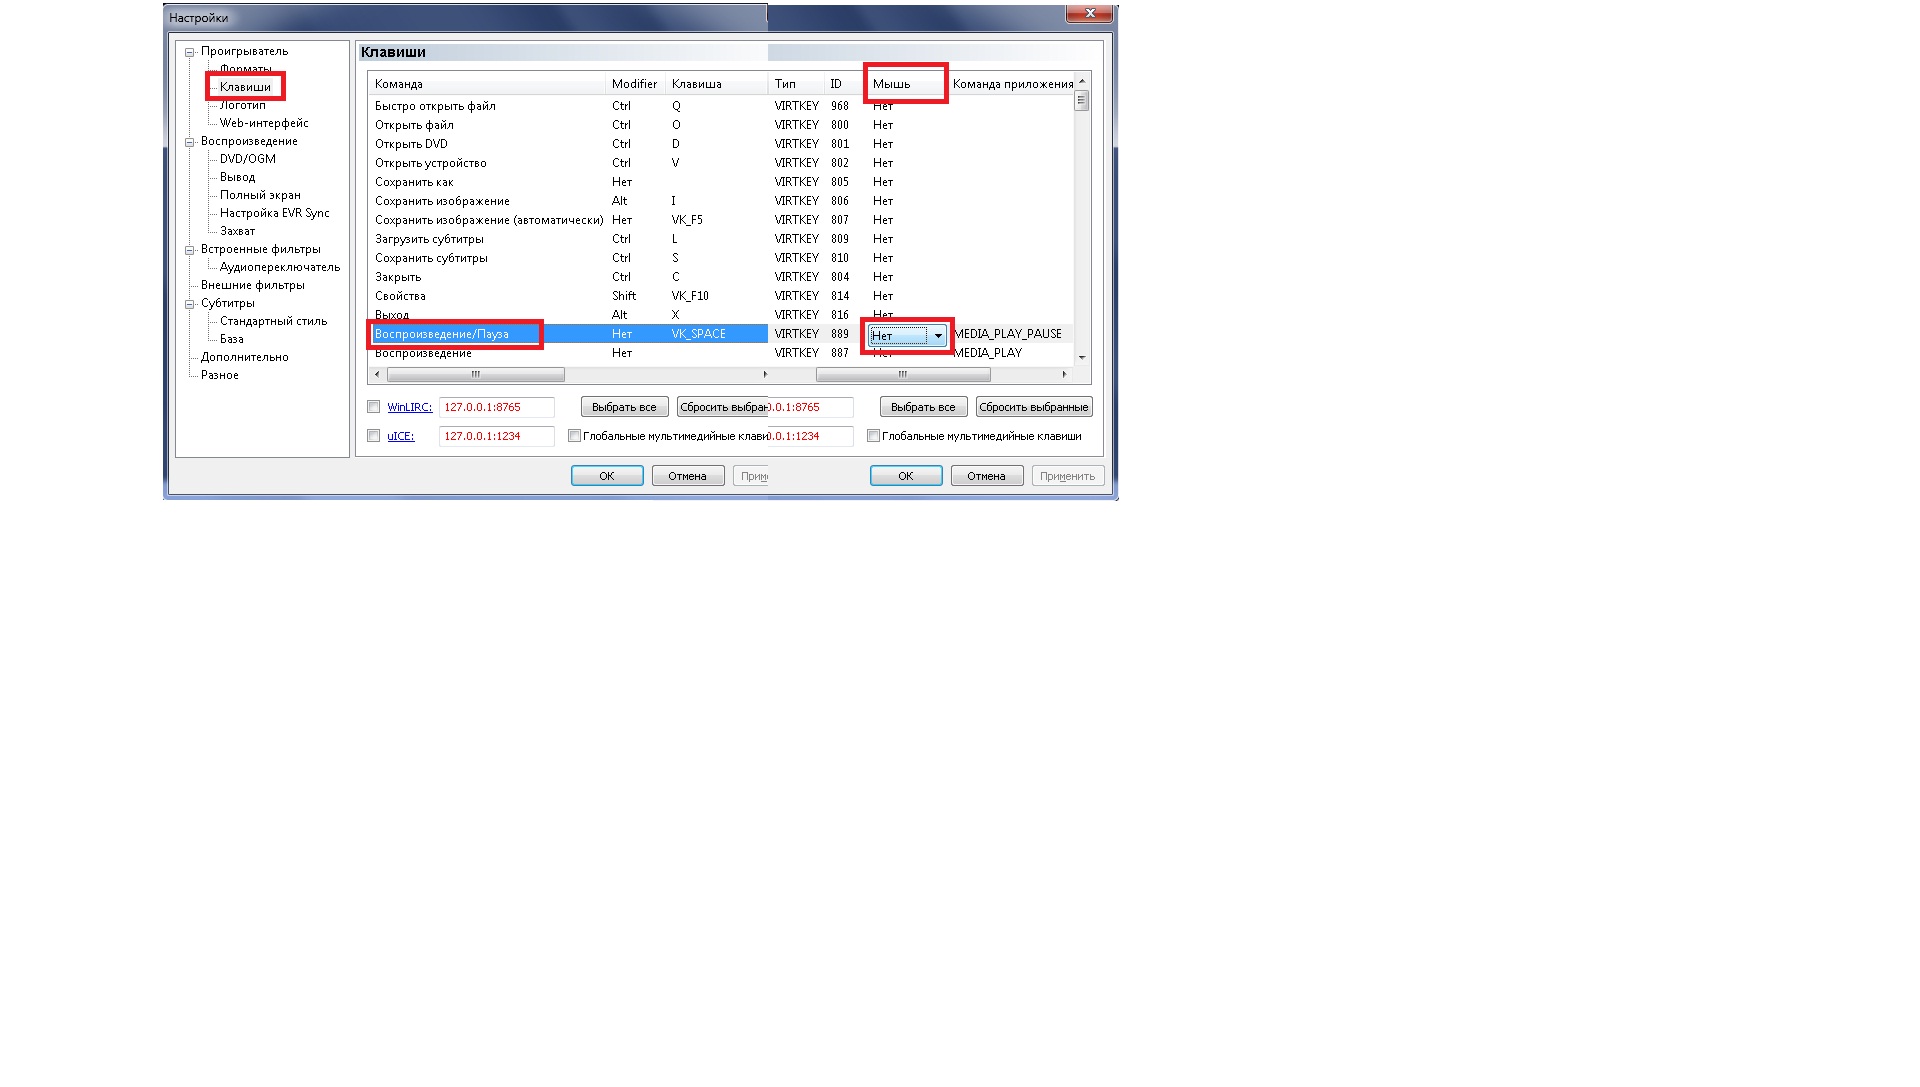The image size is (1920, 1087).
Task: Sort by the Modifier column header
Action: [636, 84]
